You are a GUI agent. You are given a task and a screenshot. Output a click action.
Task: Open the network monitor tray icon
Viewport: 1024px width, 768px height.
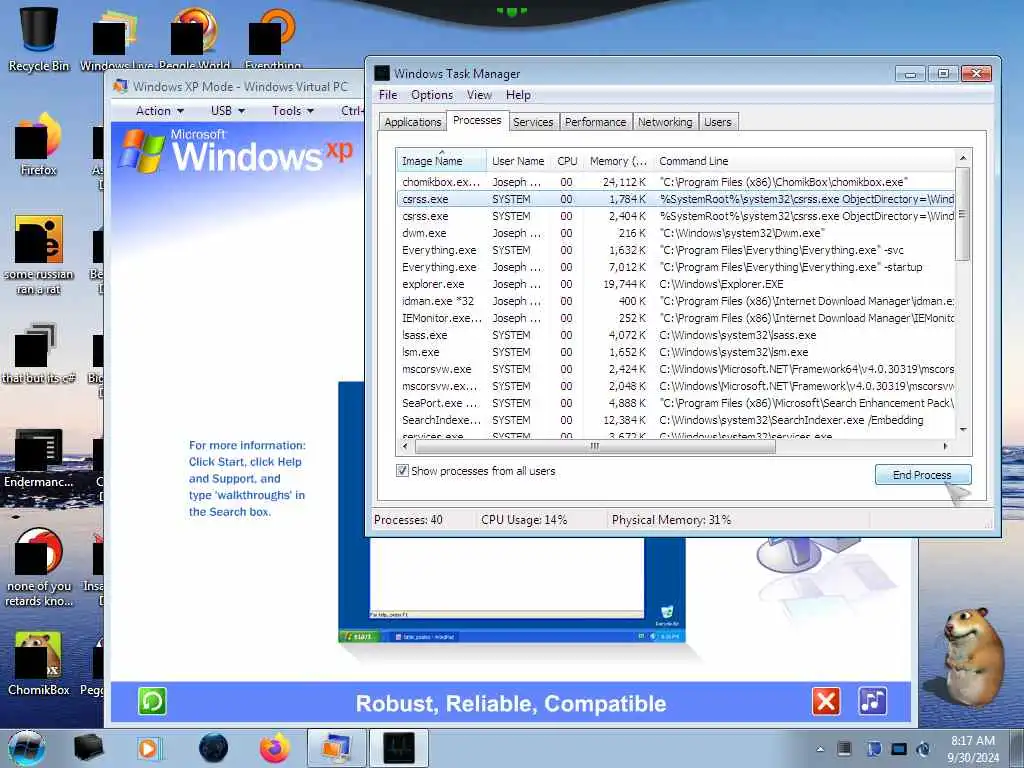click(x=899, y=749)
